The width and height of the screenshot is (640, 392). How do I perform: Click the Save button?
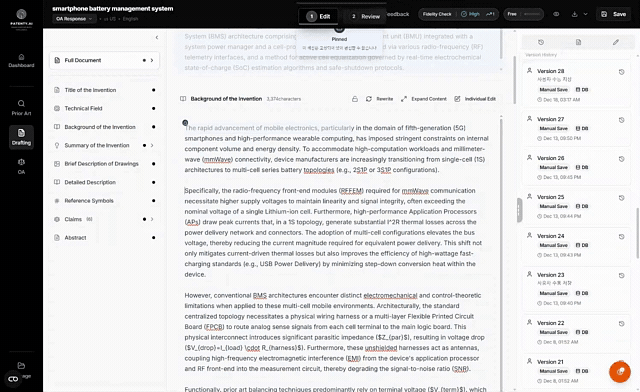pyautogui.click(x=613, y=14)
